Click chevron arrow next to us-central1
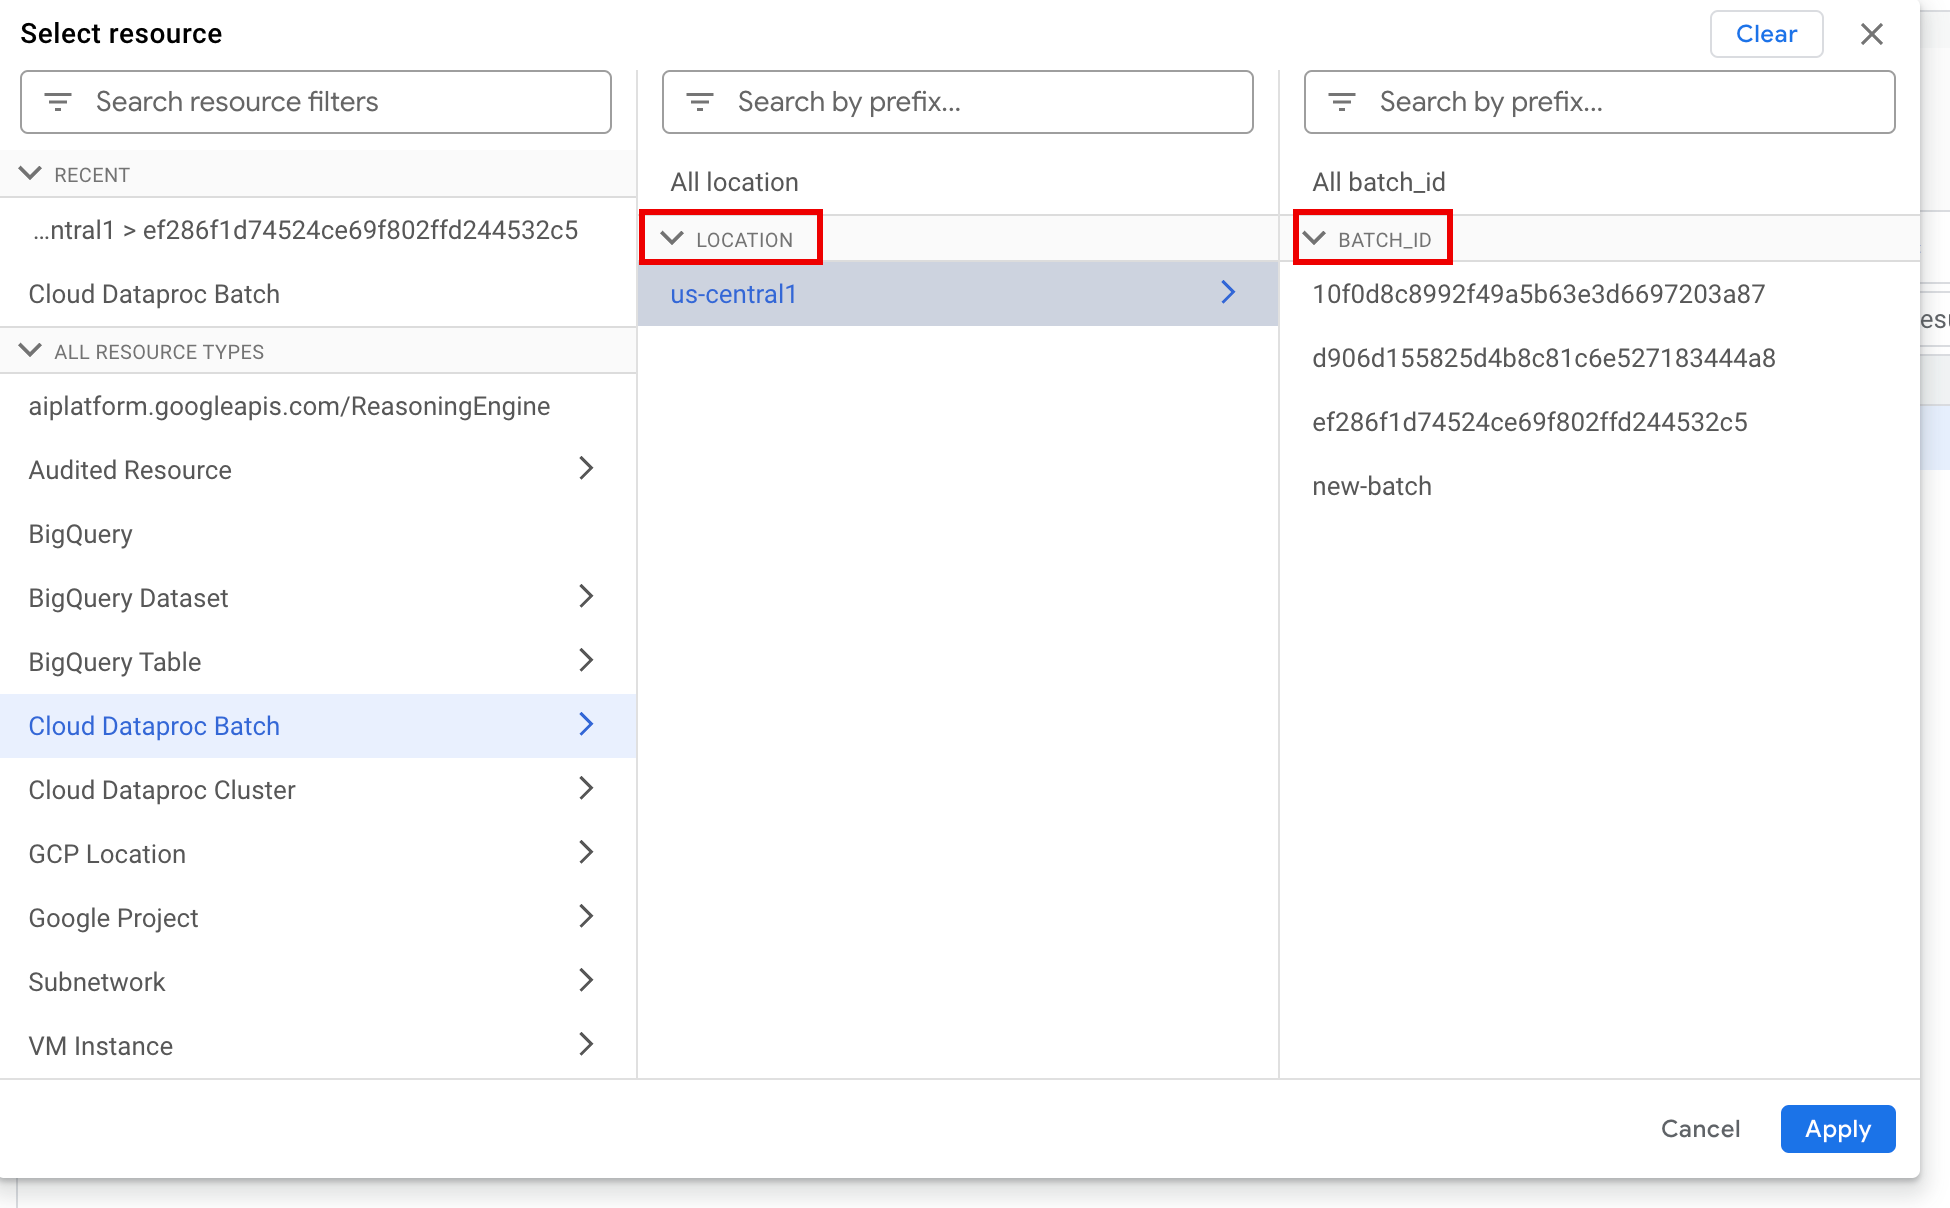The height and width of the screenshot is (1208, 1950). click(1228, 293)
